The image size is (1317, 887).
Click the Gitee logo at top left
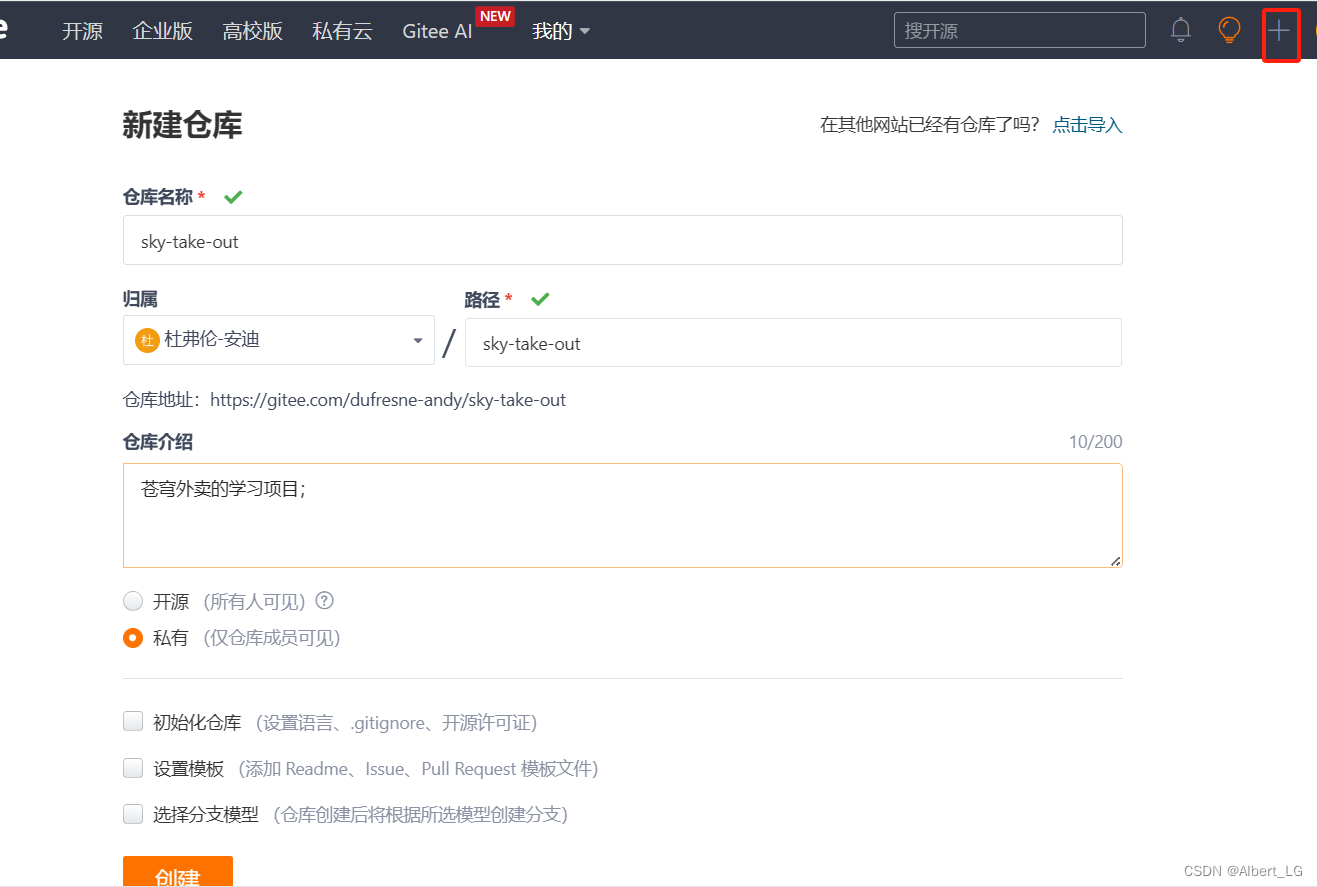point(3,30)
